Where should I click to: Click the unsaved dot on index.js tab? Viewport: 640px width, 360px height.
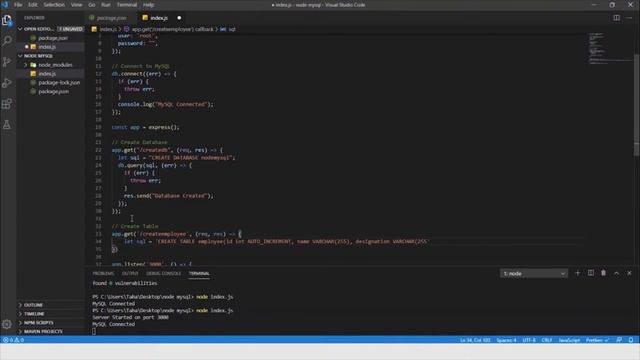(179, 18)
